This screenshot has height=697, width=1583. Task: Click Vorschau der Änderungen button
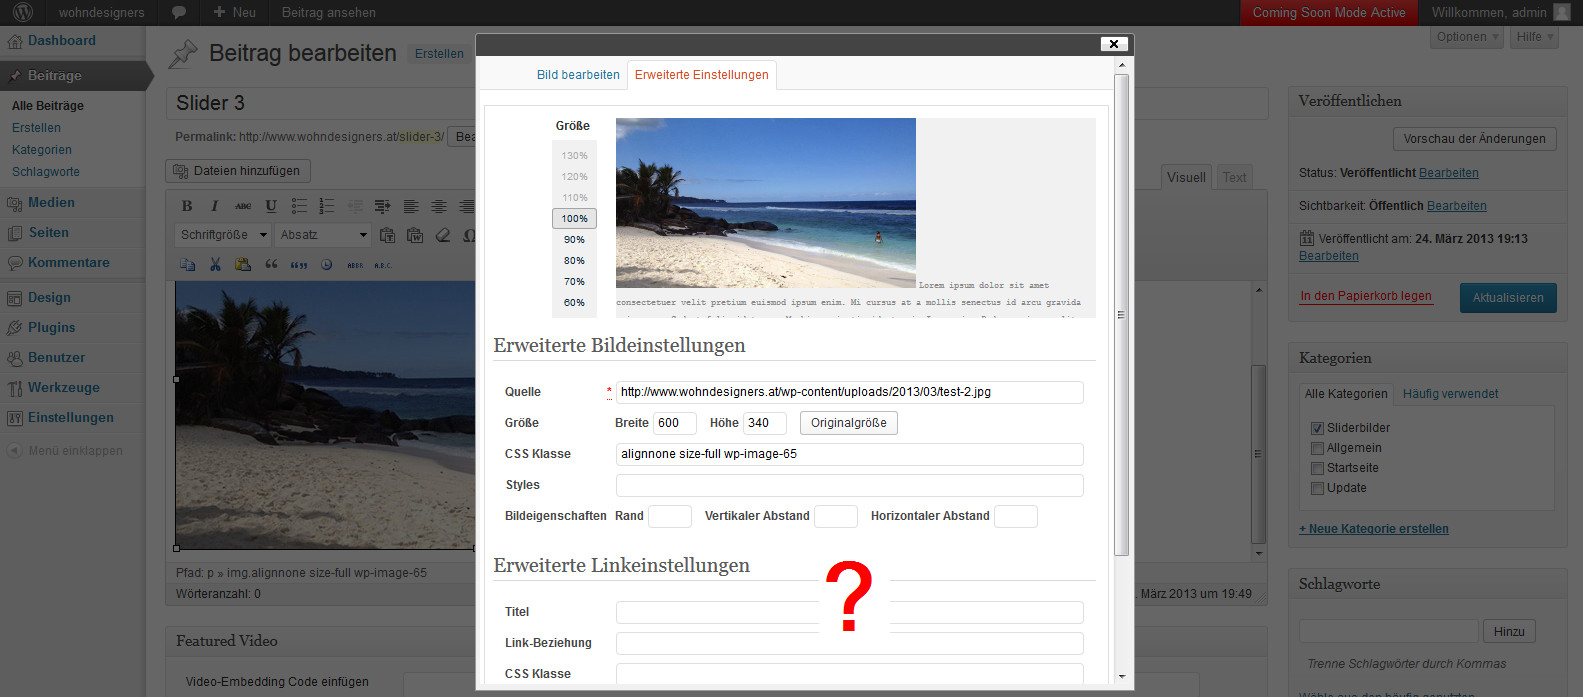pos(1475,139)
